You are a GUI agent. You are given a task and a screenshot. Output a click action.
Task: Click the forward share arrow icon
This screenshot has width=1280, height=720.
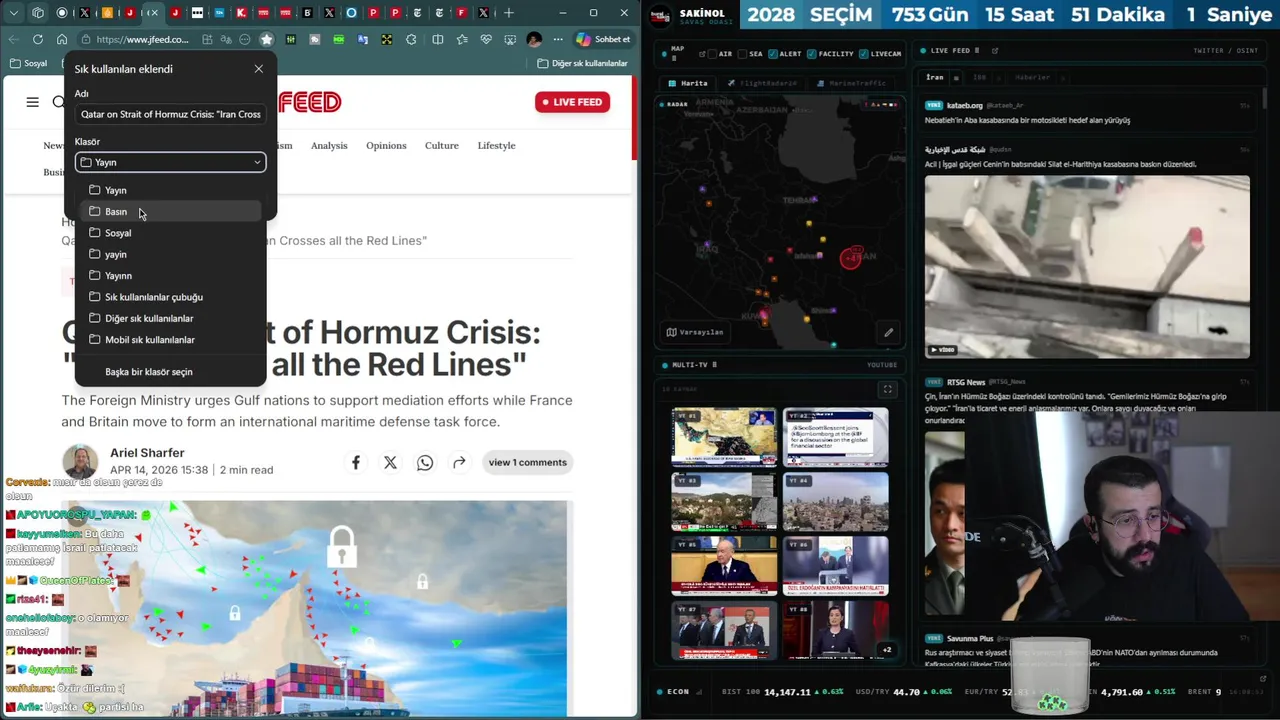pyautogui.click(x=459, y=462)
